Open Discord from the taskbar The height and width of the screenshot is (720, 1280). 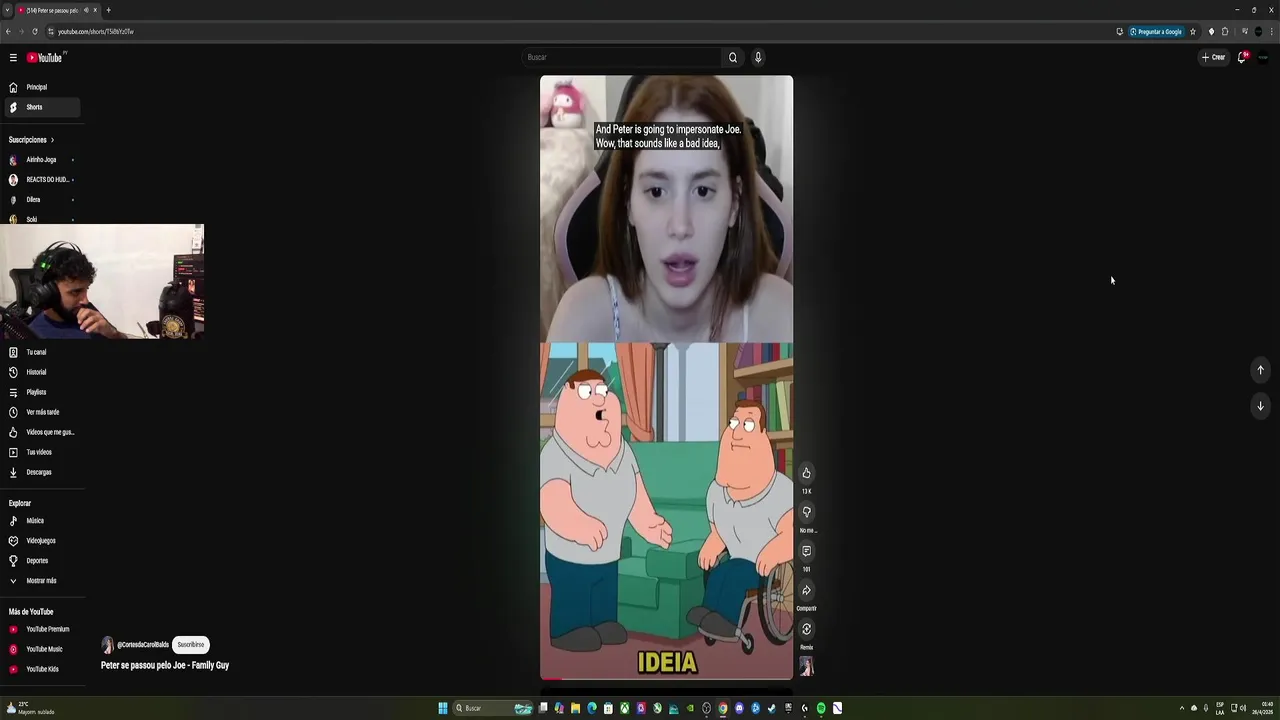pyautogui.click(x=739, y=708)
